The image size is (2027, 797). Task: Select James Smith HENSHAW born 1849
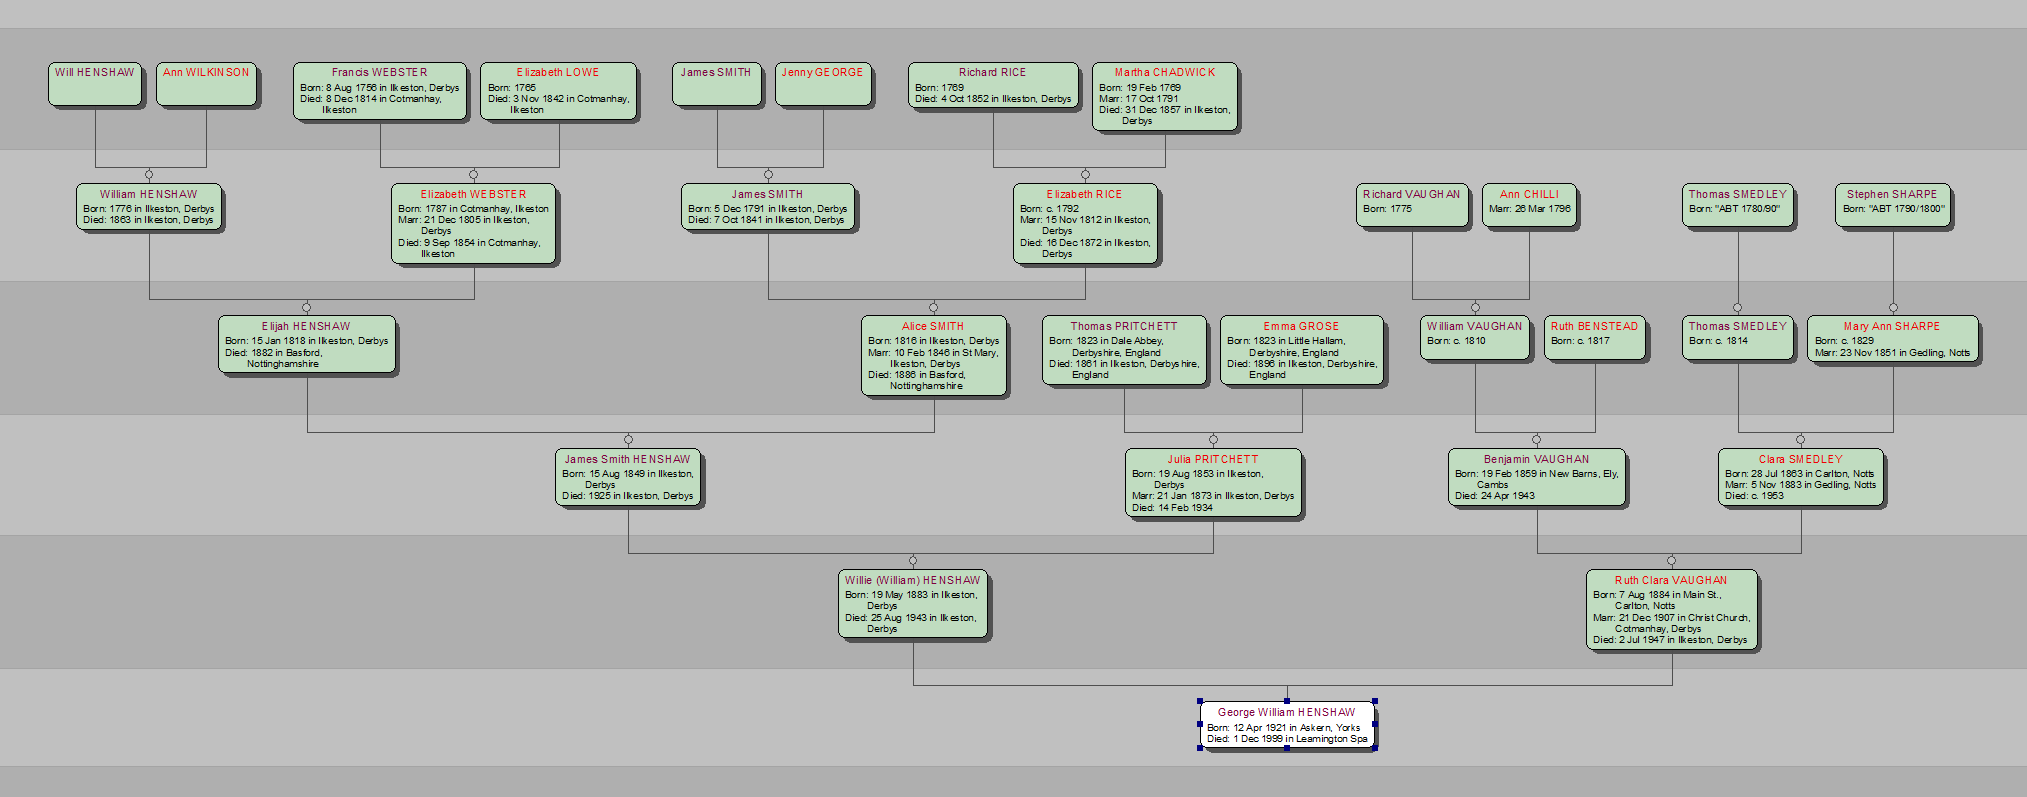[x=628, y=478]
